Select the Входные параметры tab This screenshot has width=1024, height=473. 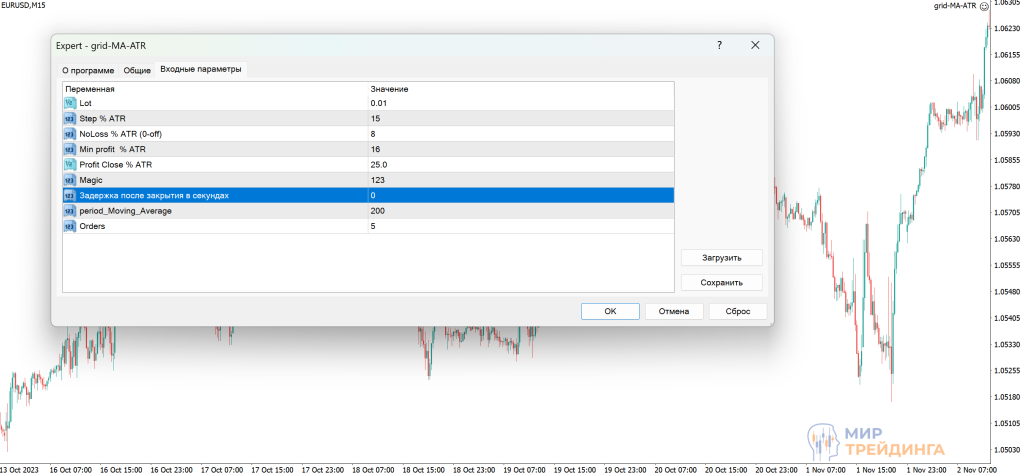pos(201,69)
